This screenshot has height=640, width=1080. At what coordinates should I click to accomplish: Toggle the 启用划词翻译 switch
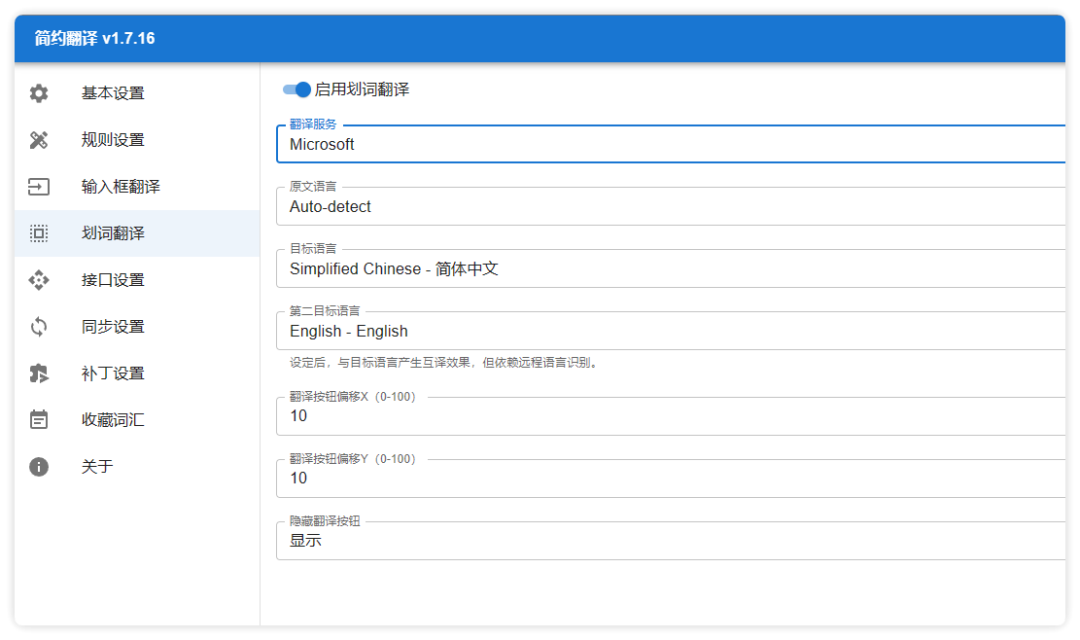(297, 90)
